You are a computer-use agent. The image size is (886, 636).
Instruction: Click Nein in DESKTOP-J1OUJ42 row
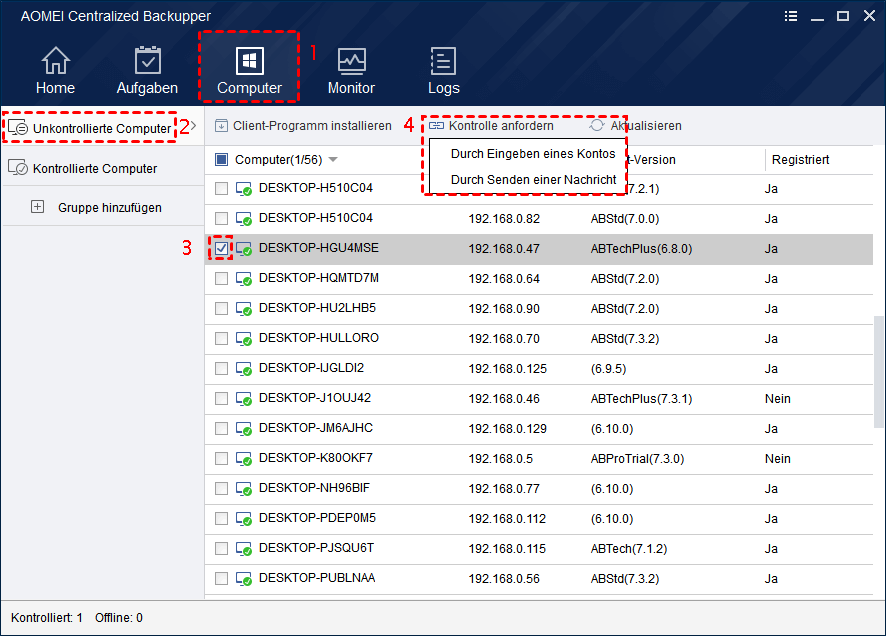[x=778, y=399]
